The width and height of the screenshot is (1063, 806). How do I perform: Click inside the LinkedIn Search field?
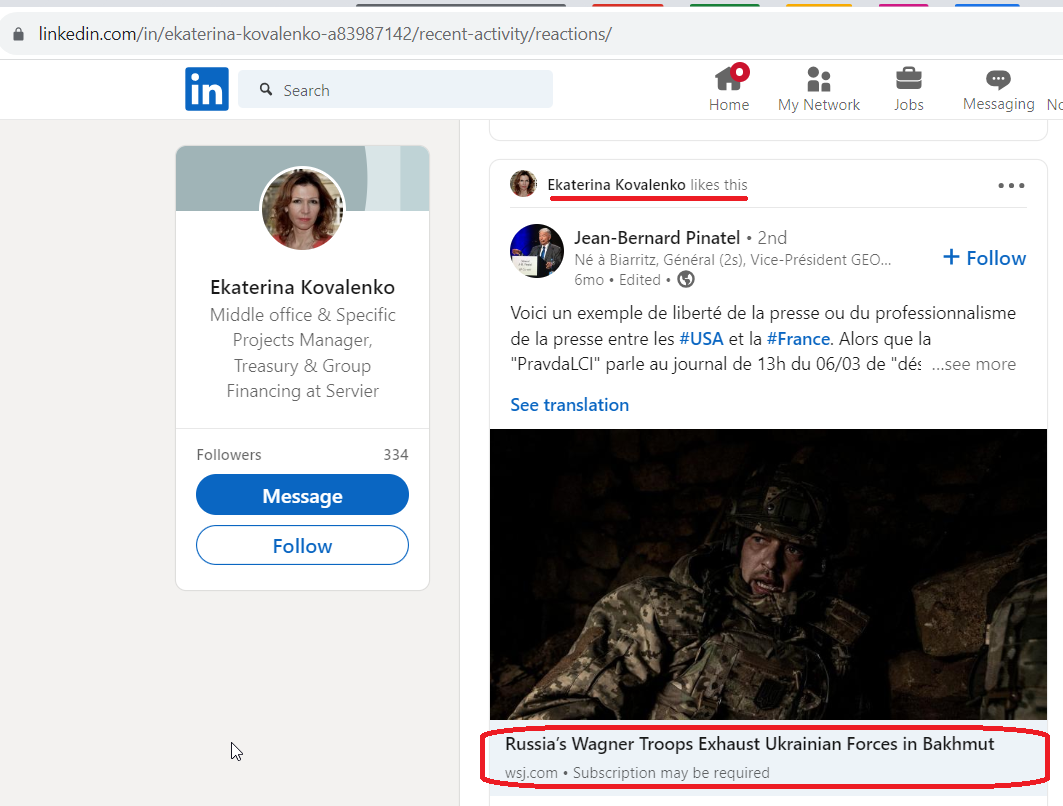[x=395, y=89]
